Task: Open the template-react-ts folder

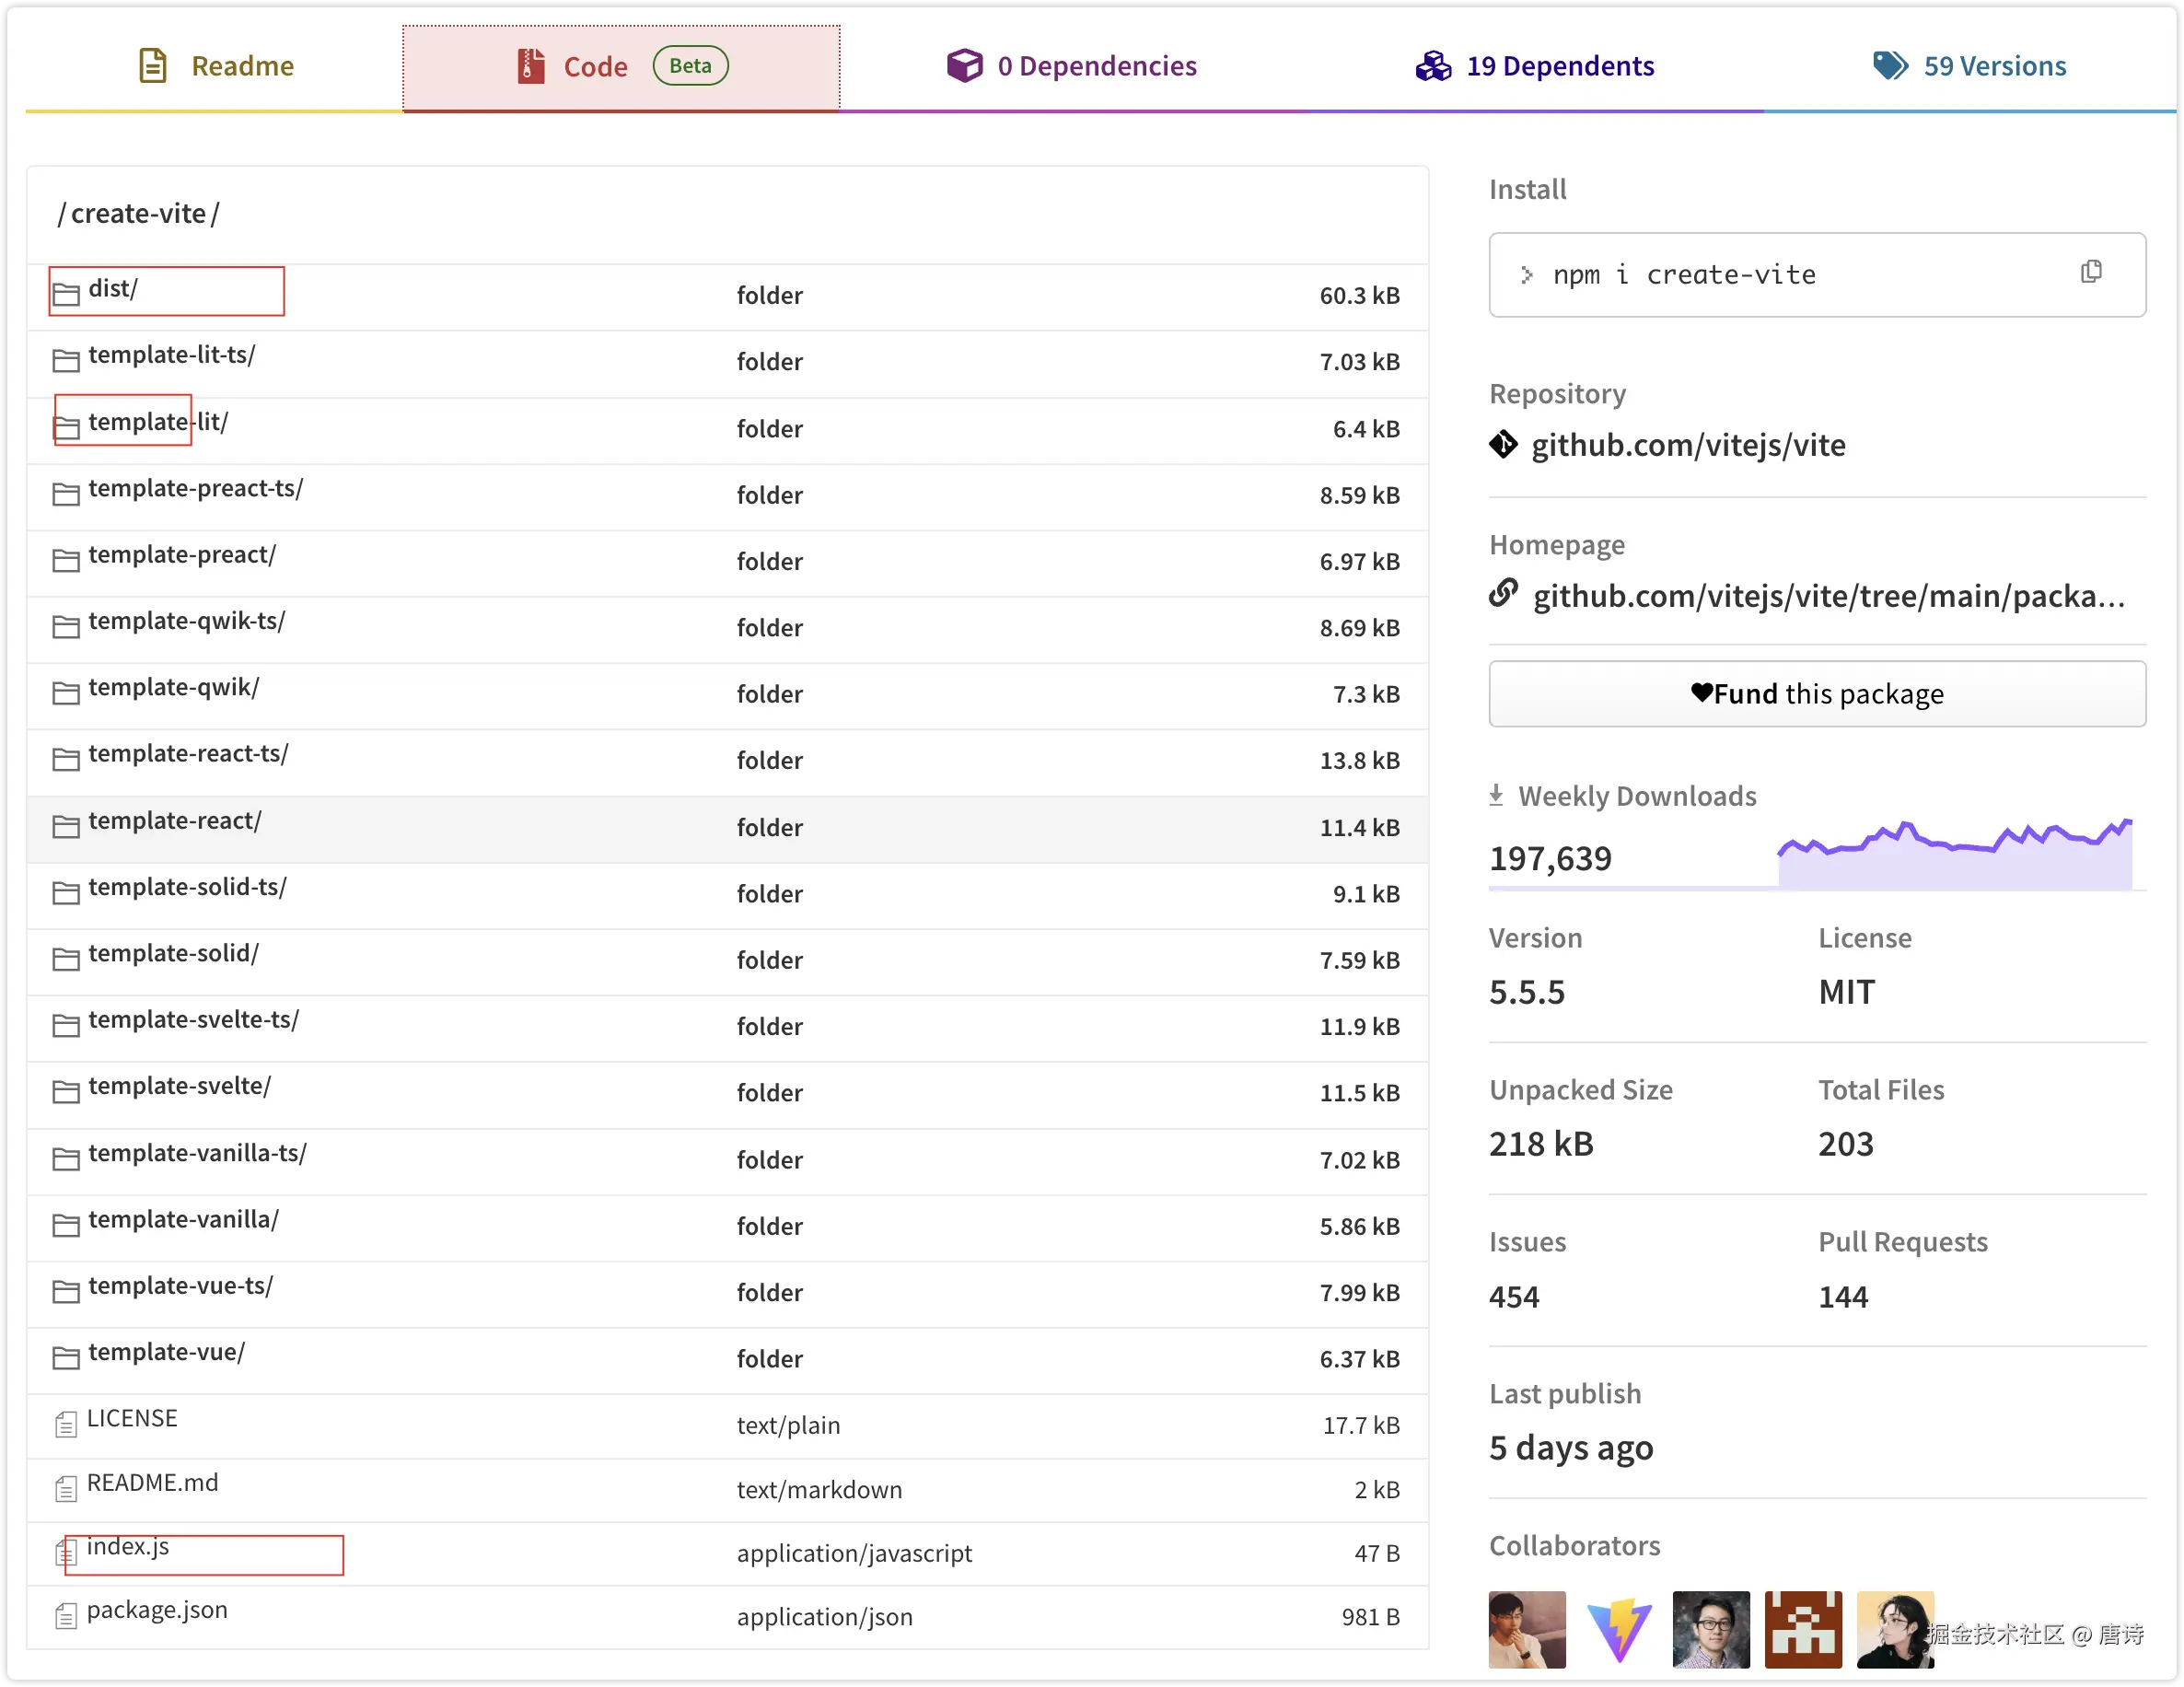Action: [x=188, y=754]
